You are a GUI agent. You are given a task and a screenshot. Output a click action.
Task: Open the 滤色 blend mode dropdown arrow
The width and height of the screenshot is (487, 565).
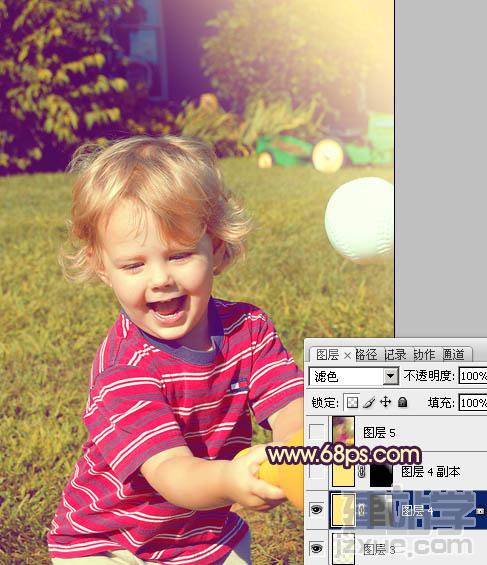pos(390,377)
